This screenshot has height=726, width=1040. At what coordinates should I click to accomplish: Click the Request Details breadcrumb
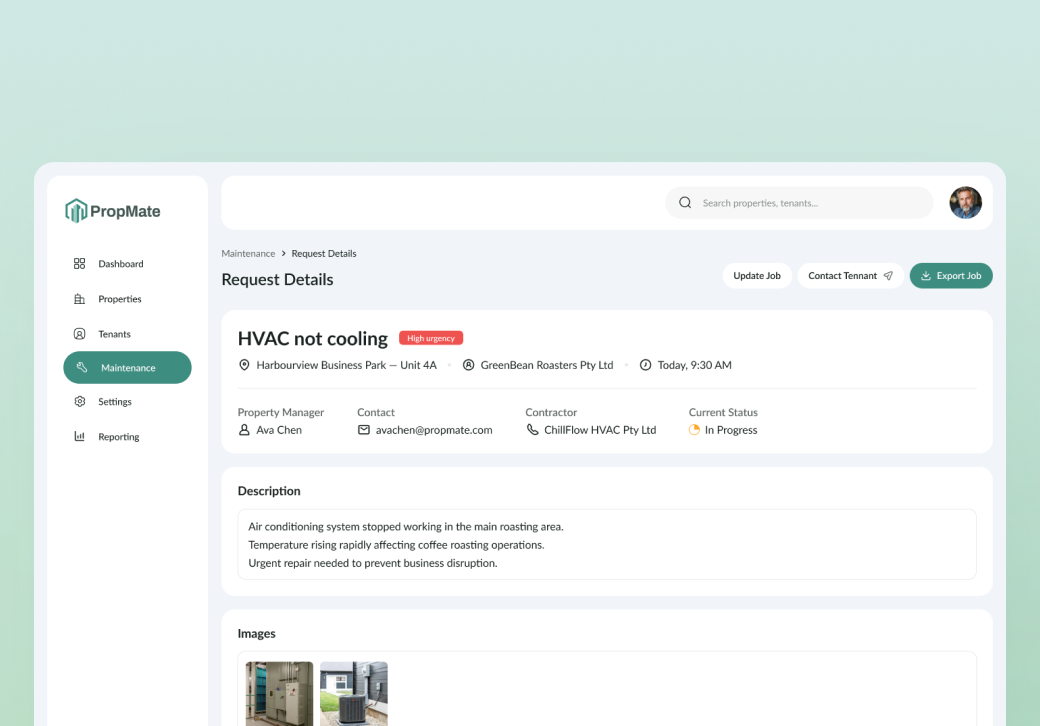coord(324,254)
